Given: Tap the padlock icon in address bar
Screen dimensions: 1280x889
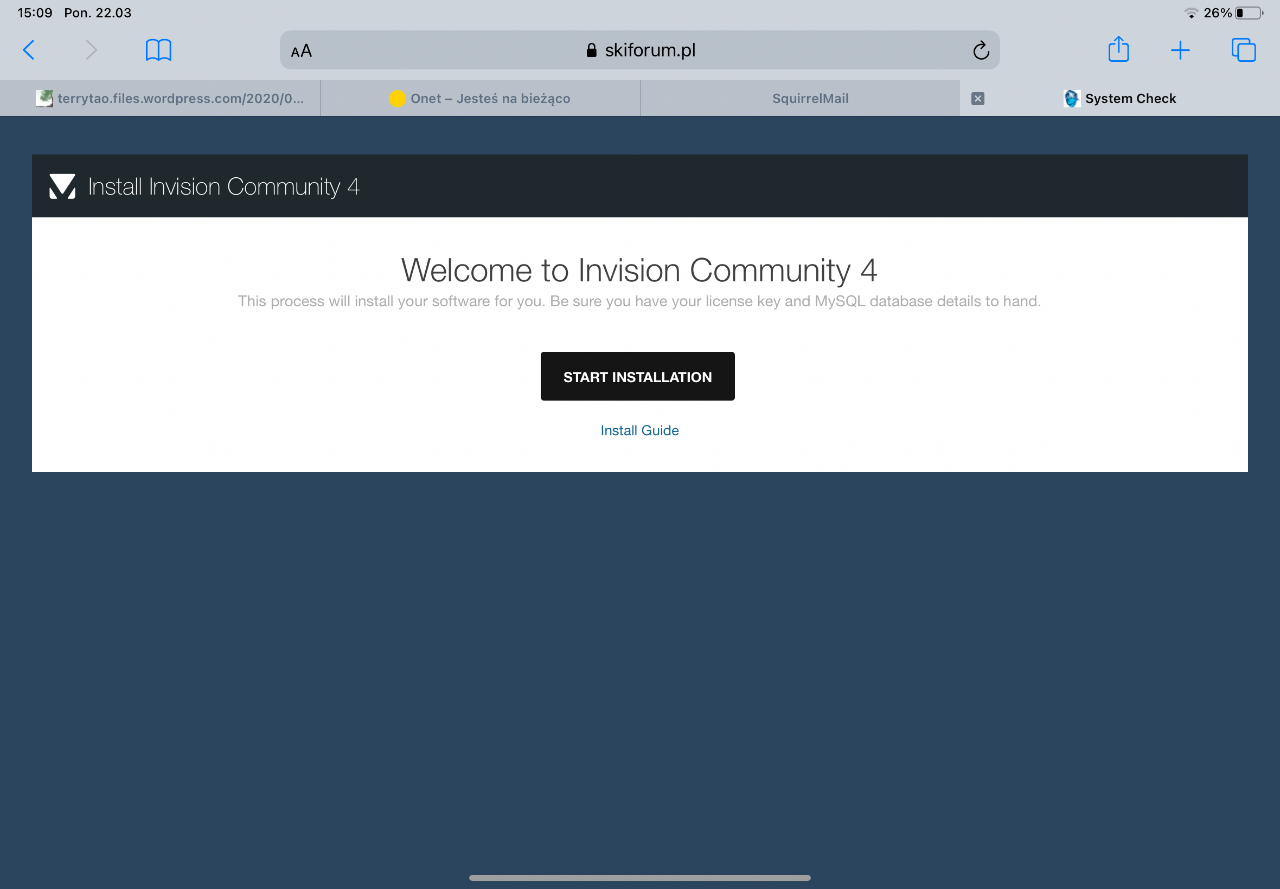Looking at the screenshot, I should click(591, 50).
